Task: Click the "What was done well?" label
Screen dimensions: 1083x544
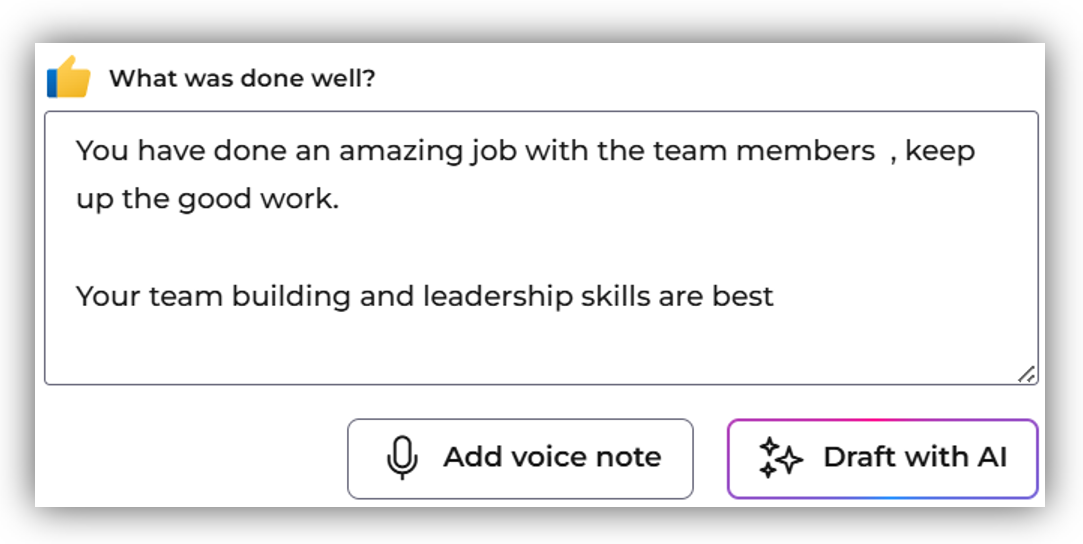Action: coord(242,78)
